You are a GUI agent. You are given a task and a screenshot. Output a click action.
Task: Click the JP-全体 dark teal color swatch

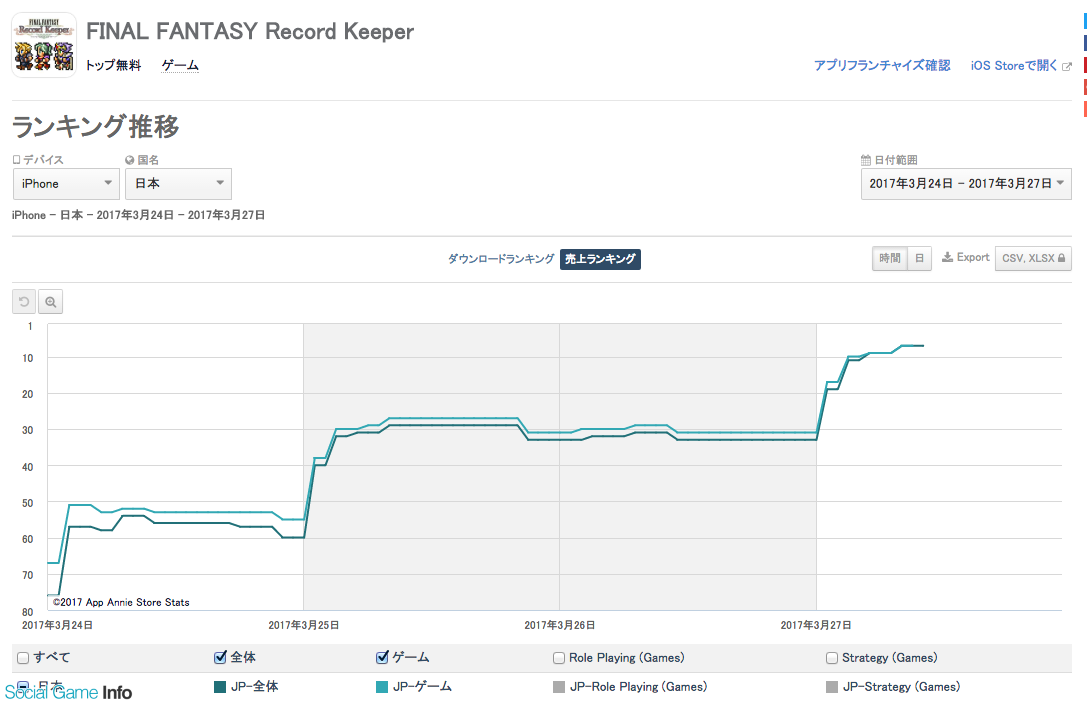(x=220, y=687)
